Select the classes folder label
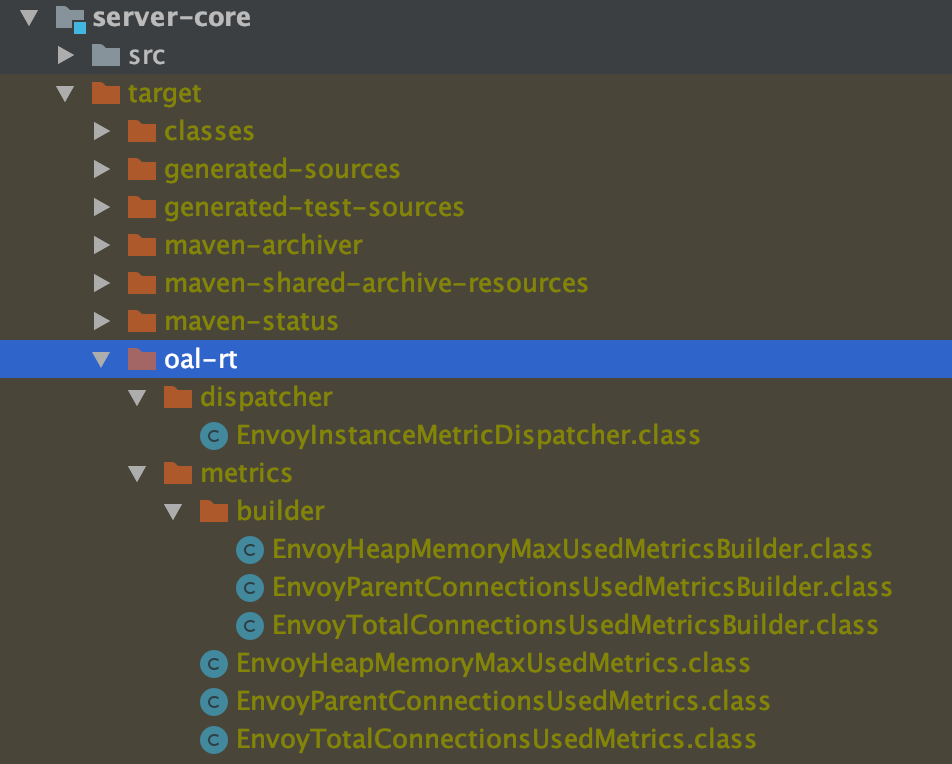The image size is (952, 764). click(x=209, y=131)
